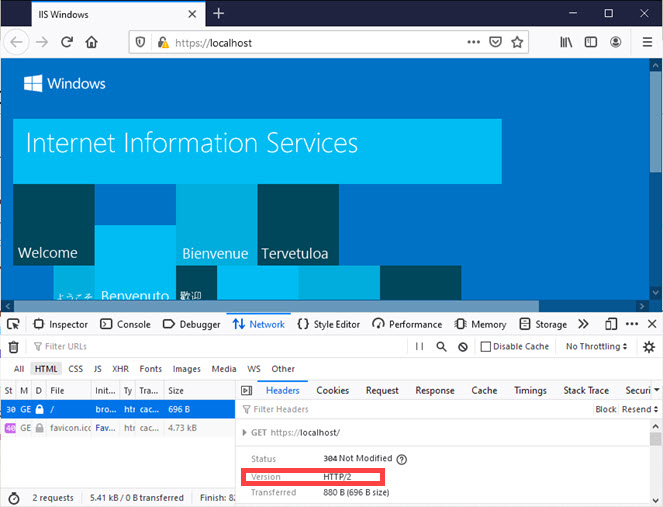Show help for 304 status code

(402, 459)
